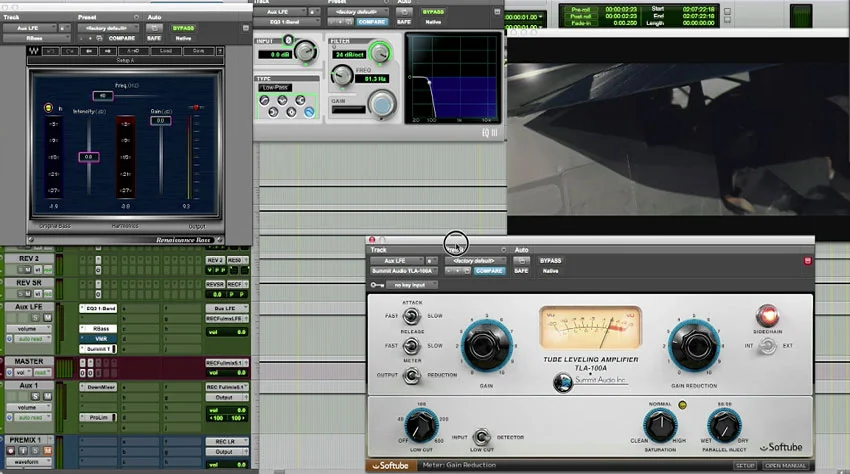Viewport: 850px width, 474px height.
Task: Toggle the TLA-100A Meter output/reduction switch
Action: coord(412,375)
